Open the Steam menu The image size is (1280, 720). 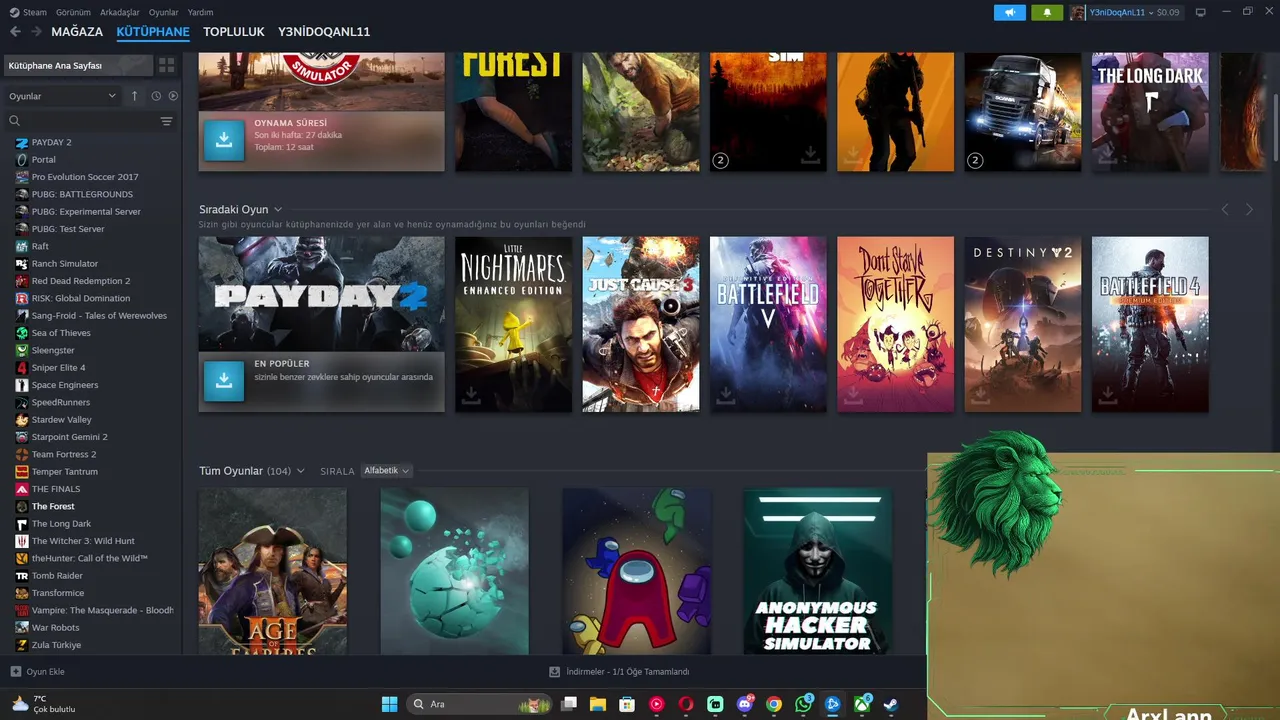[29, 12]
